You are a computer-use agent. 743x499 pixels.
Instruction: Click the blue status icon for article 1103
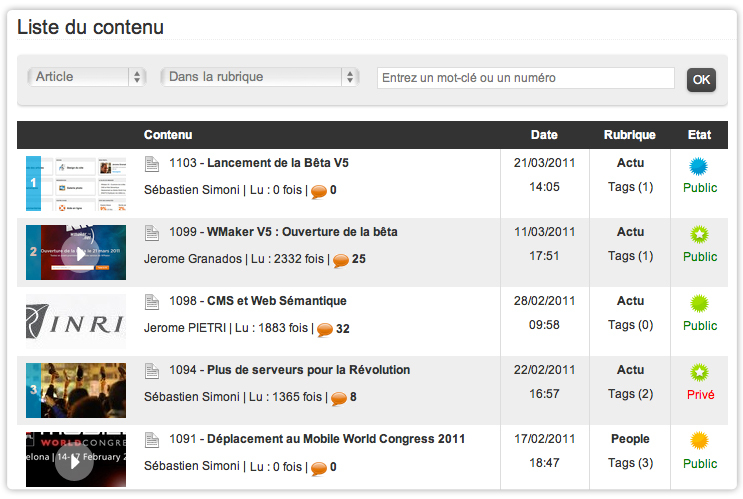coord(699,166)
